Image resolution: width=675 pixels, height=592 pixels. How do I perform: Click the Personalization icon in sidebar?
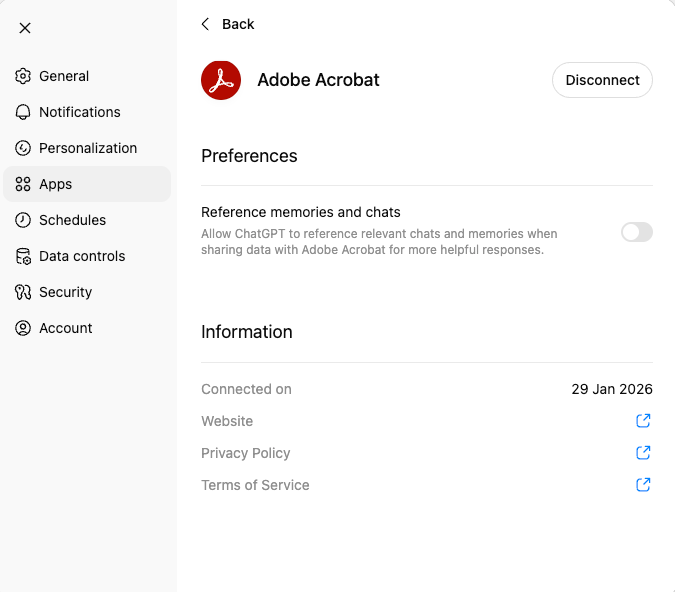point(23,148)
